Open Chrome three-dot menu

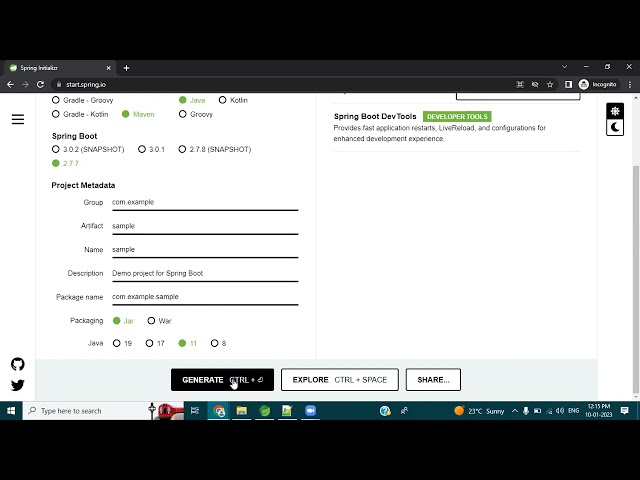click(630, 84)
